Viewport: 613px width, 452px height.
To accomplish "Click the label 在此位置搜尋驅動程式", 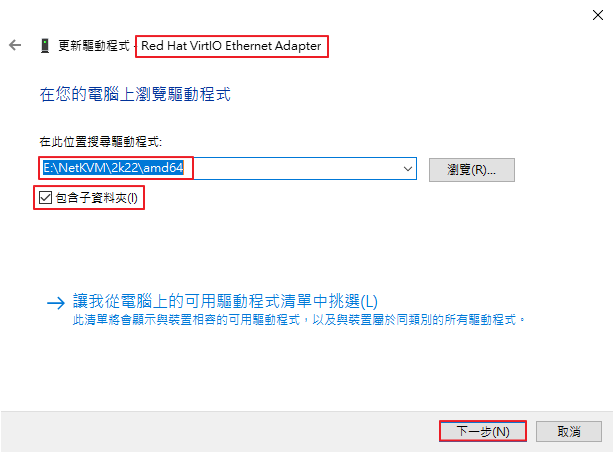I will coord(100,142).
